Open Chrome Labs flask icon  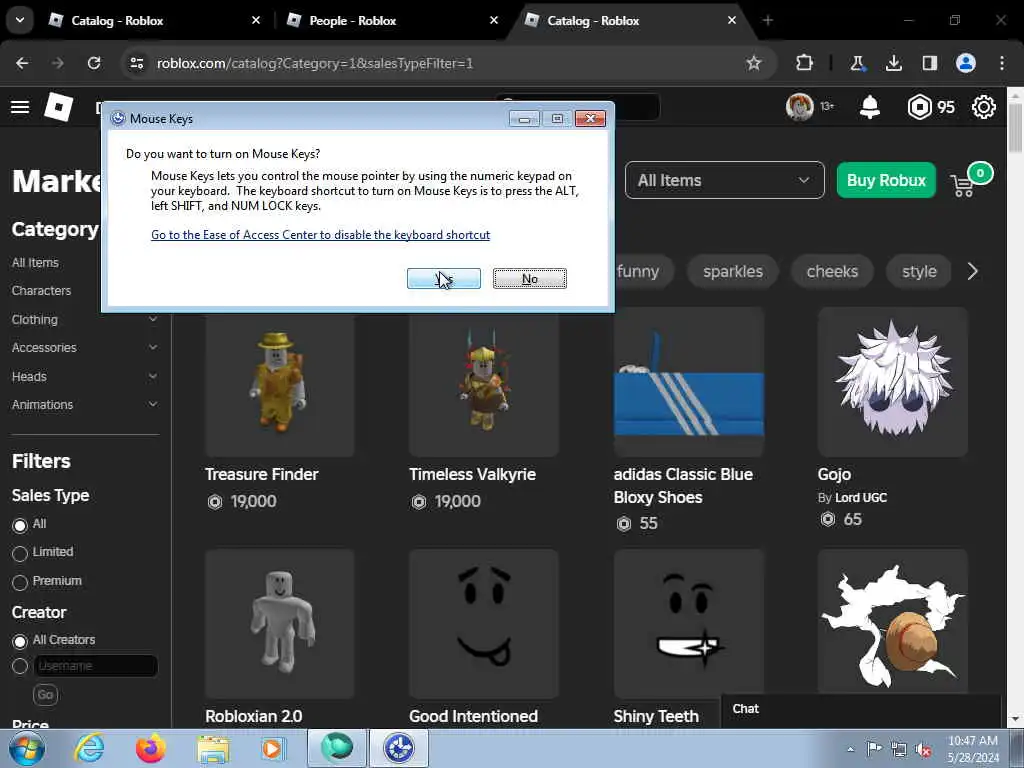(857, 63)
